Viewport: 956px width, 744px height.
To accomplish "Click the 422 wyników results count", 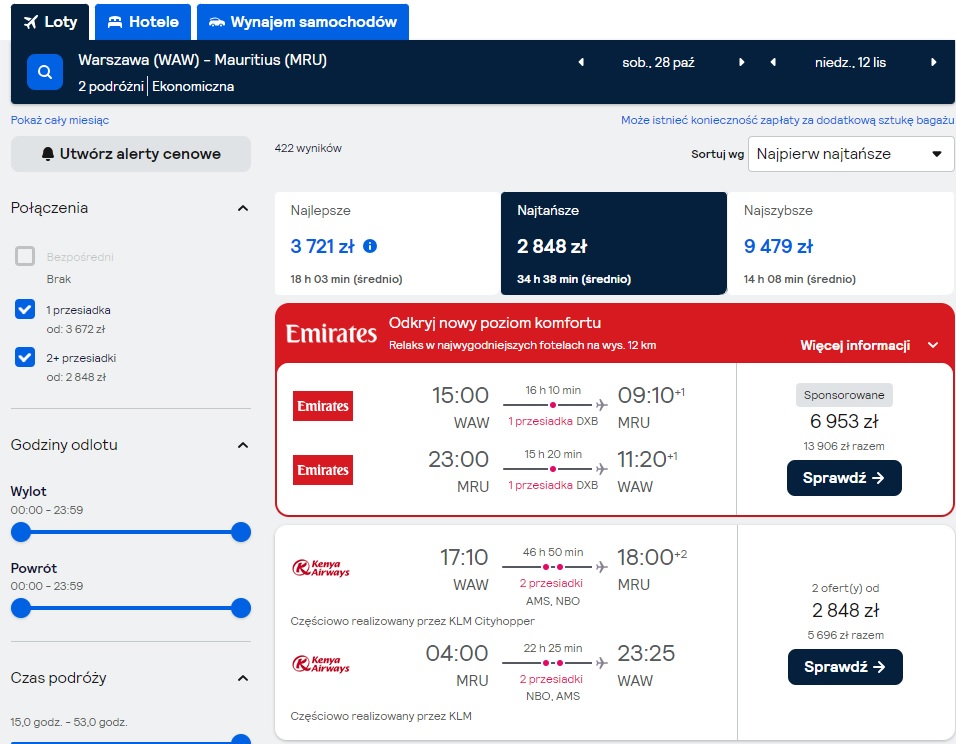I will [x=308, y=148].
